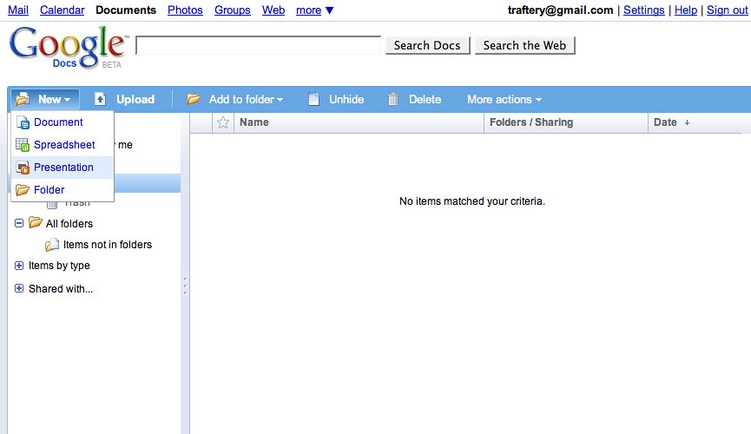Toggle the star column header
Viewport: 751px width, 434px height.
[x=223, y=122]
